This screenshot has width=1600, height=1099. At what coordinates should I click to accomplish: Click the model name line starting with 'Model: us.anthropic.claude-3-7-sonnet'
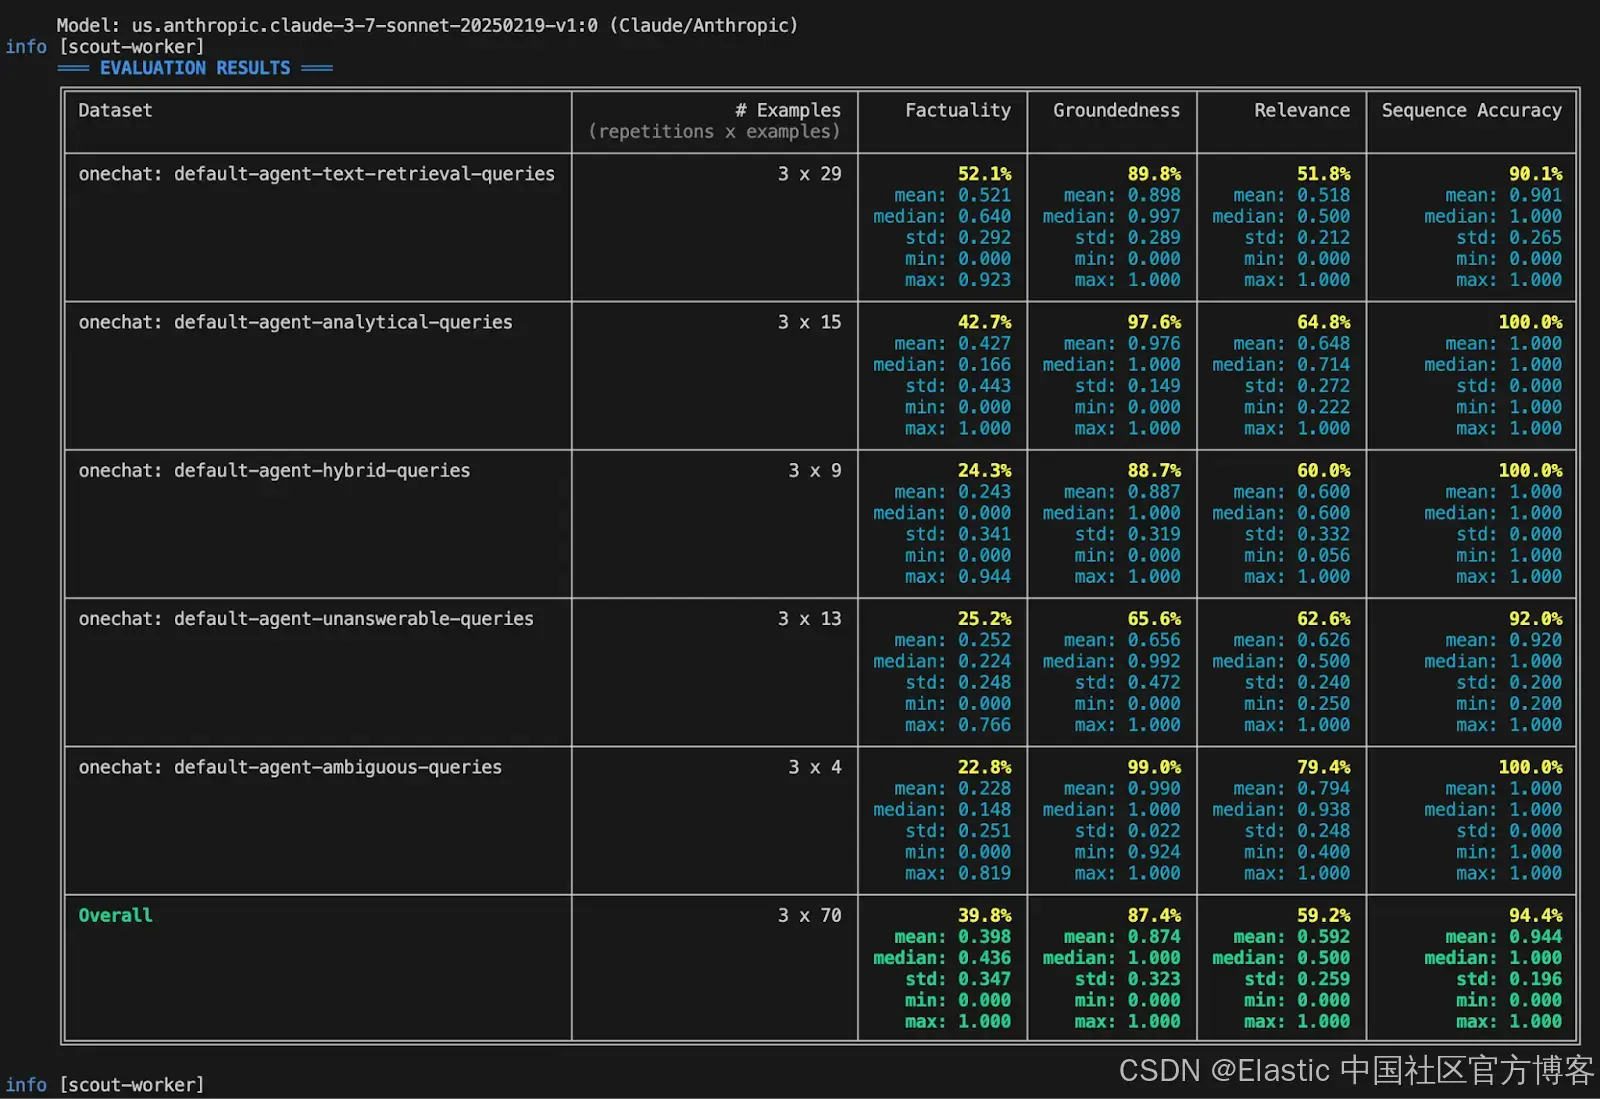(427, 25)
